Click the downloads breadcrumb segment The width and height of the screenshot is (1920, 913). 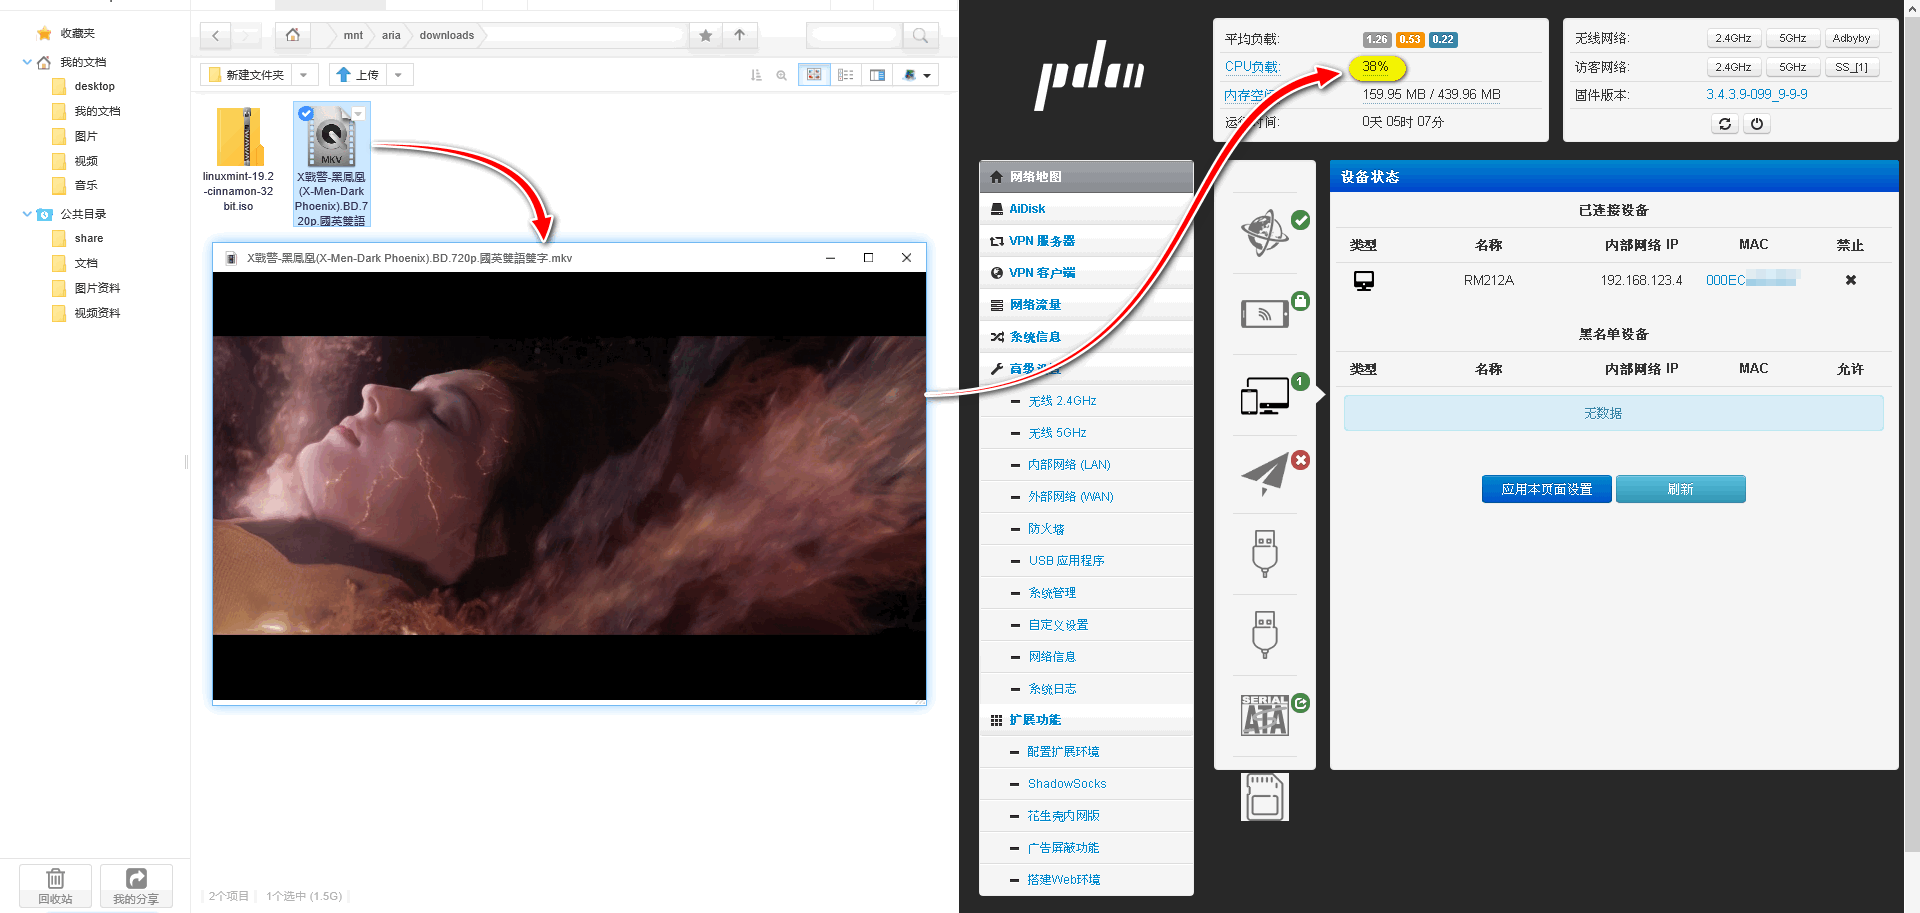click(447, 36)
